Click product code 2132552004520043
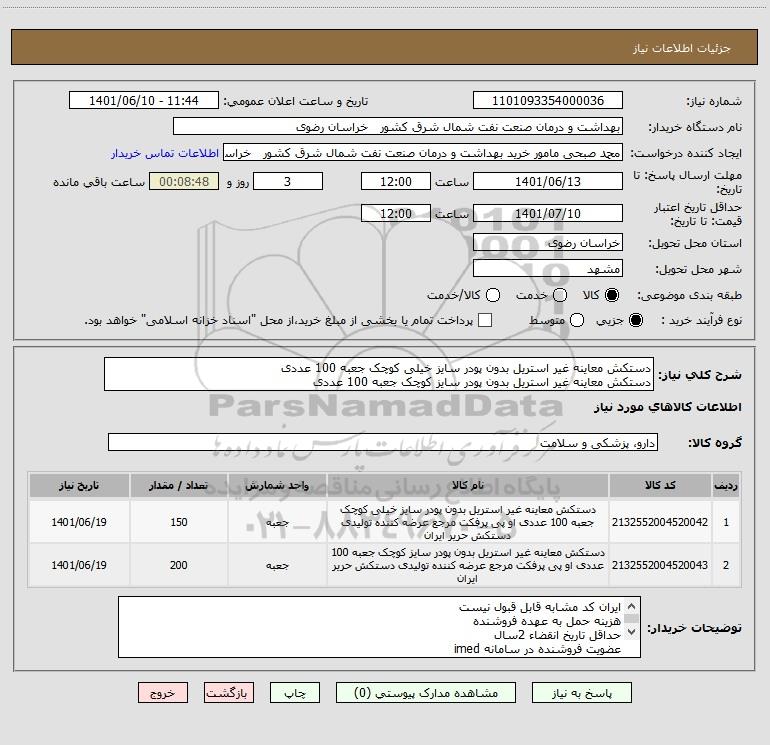Image resolution: width=770 pixels, height=745 pixels. click(x=660, y=565)
